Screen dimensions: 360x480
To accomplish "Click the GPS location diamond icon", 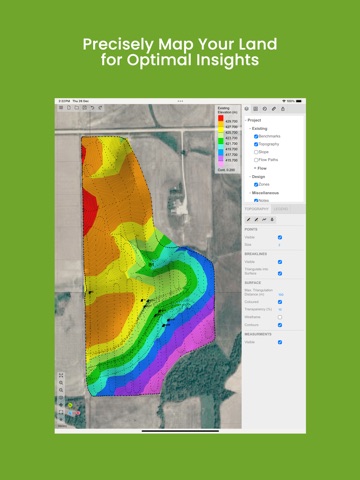I will pyautogui.click(x=61, y=405).
